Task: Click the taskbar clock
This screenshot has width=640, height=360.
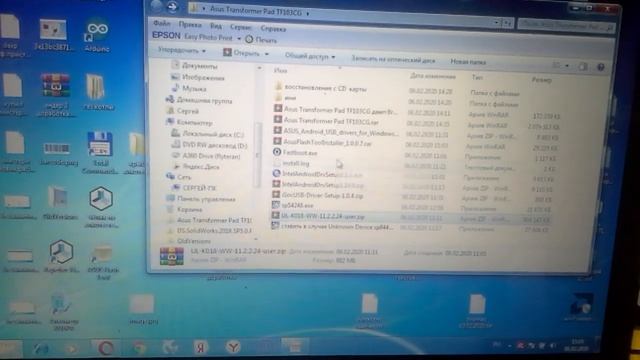Action: click(576, 346)
